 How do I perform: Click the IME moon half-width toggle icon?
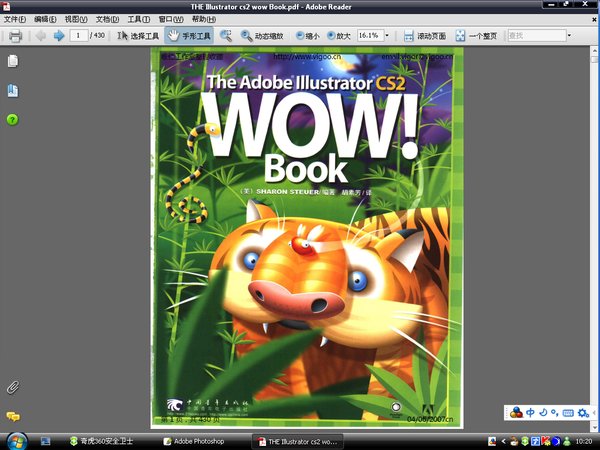pyautogui.click(x=543, y=412)
